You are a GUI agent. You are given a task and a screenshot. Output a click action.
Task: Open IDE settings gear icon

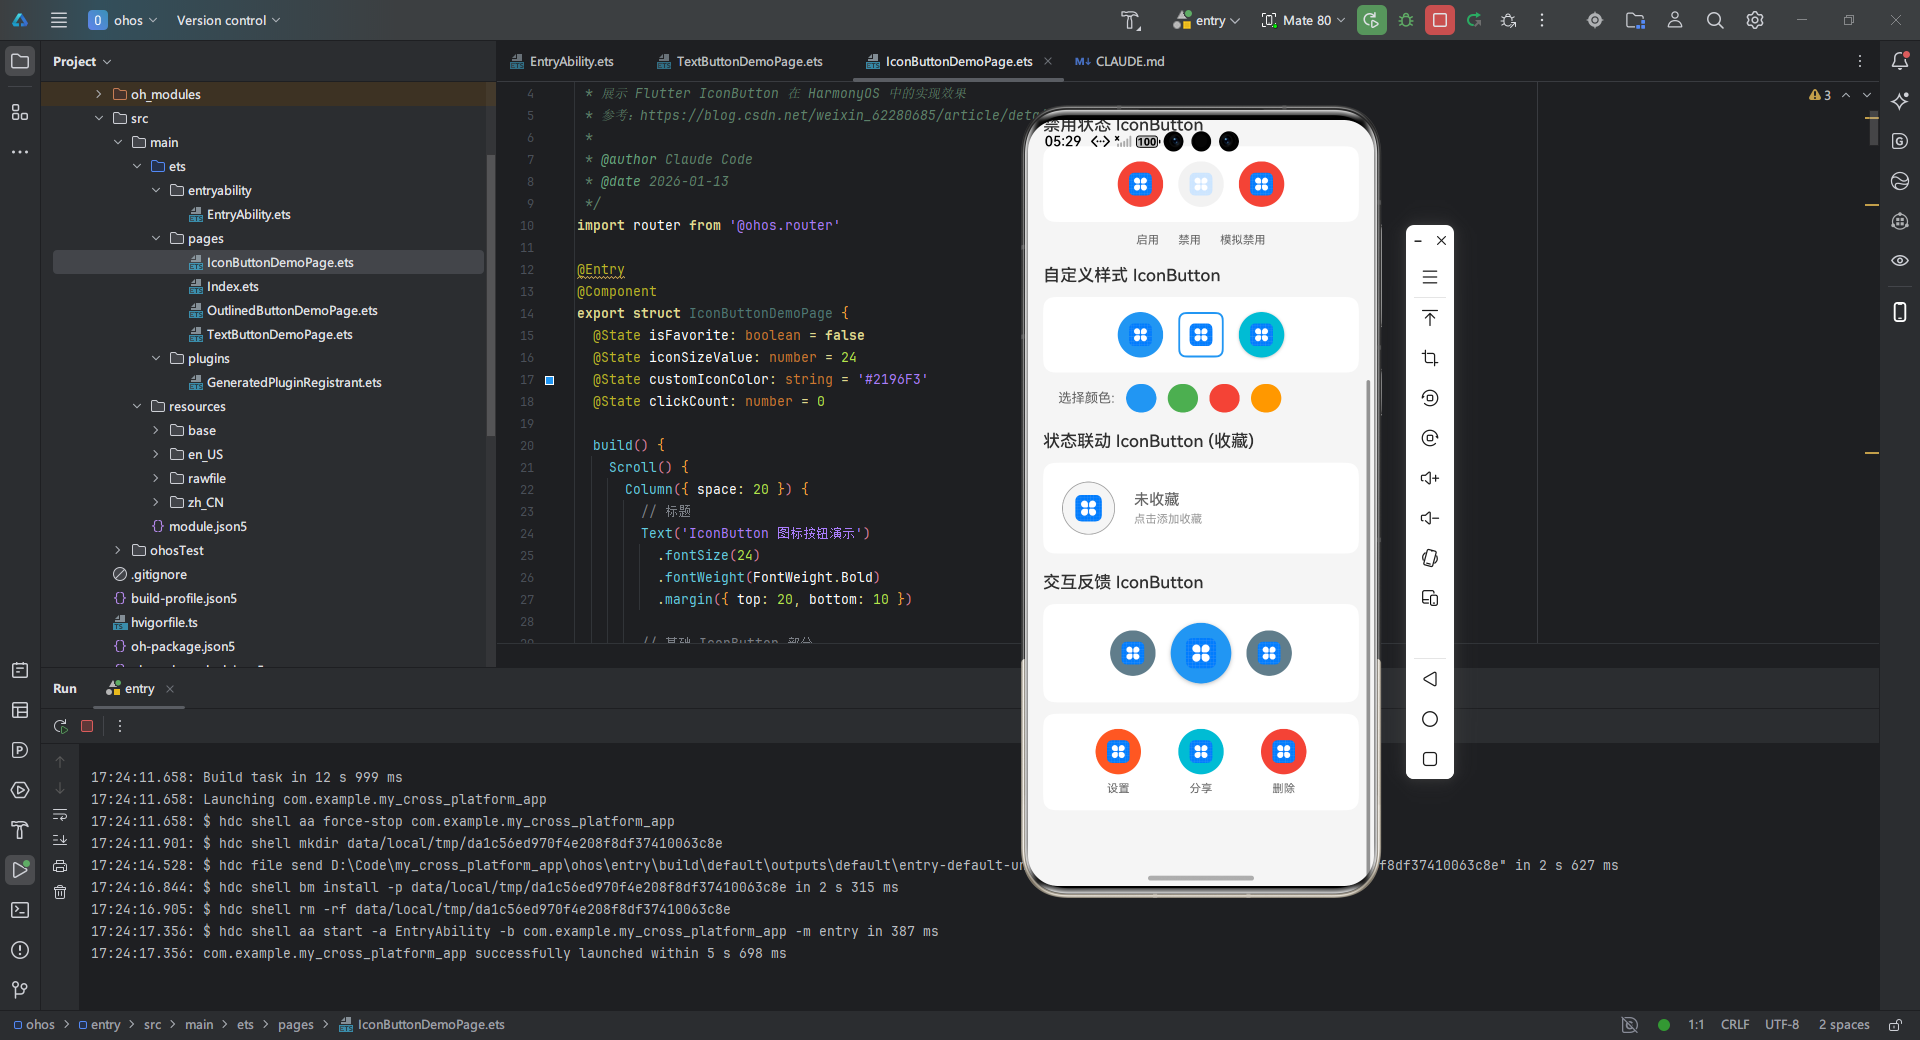[x=1755, y=20]
